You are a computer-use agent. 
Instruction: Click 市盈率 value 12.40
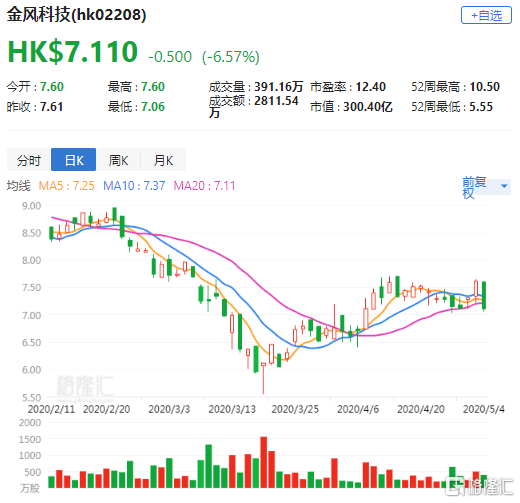click(x=371, y=87)
